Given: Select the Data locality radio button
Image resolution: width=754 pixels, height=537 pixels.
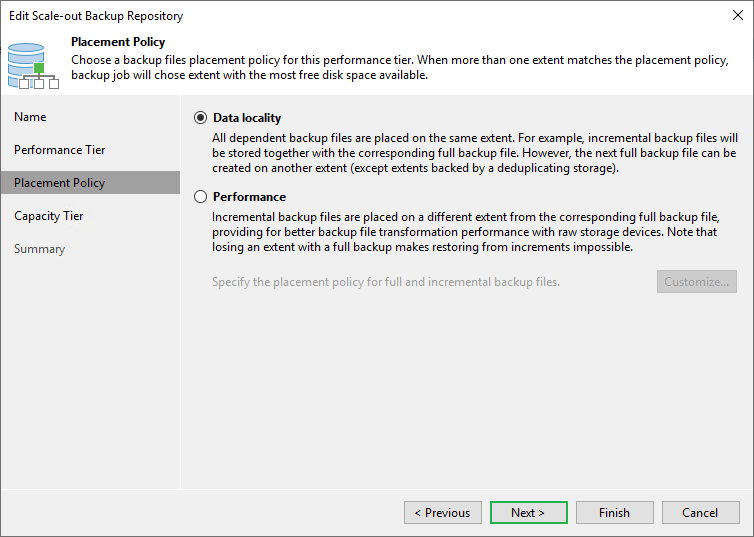Looking at the screenshot, I should 201,117.
